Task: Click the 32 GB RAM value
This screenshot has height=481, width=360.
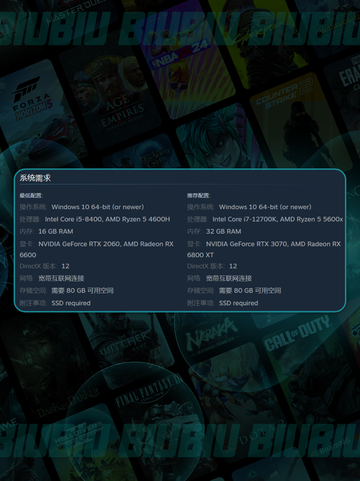Action: click(223, 232)
